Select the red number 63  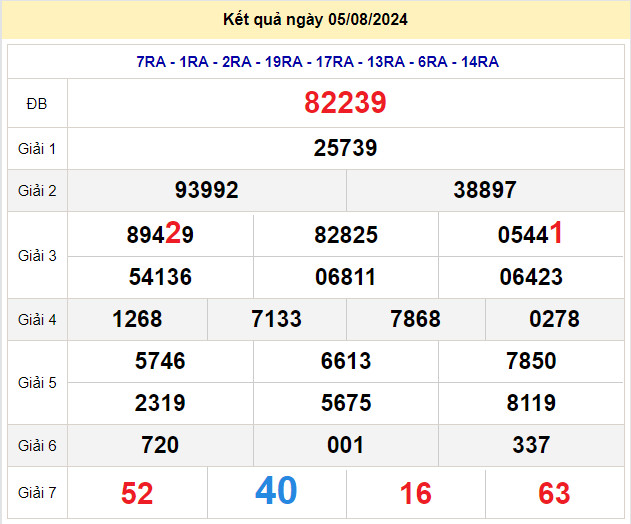click(554, 493)
